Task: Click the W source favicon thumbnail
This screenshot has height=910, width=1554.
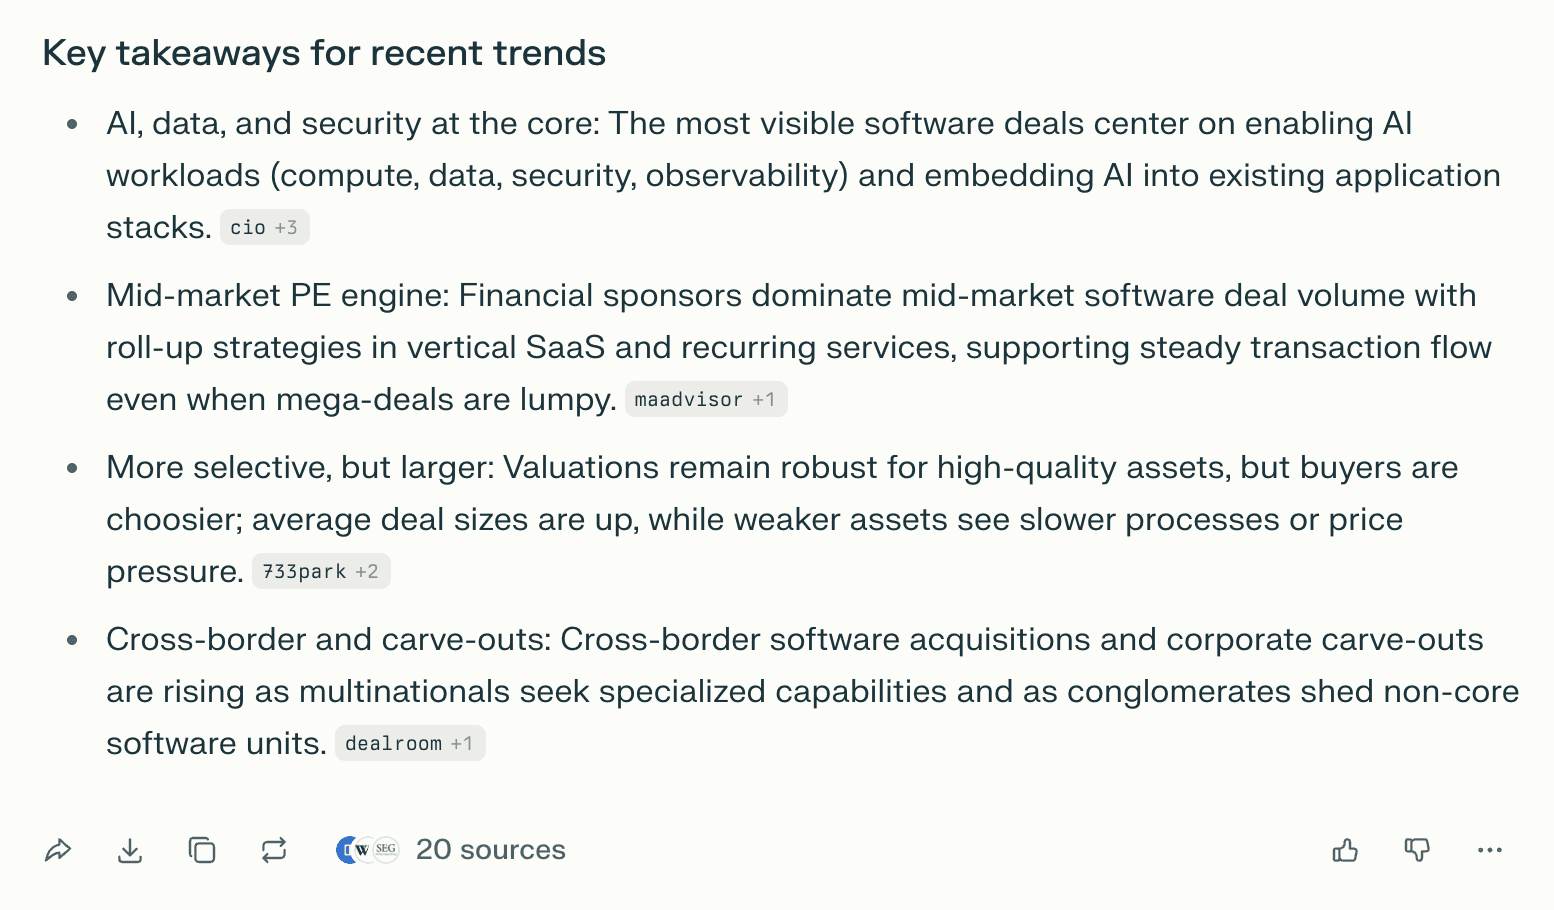Action: [366, 849]
